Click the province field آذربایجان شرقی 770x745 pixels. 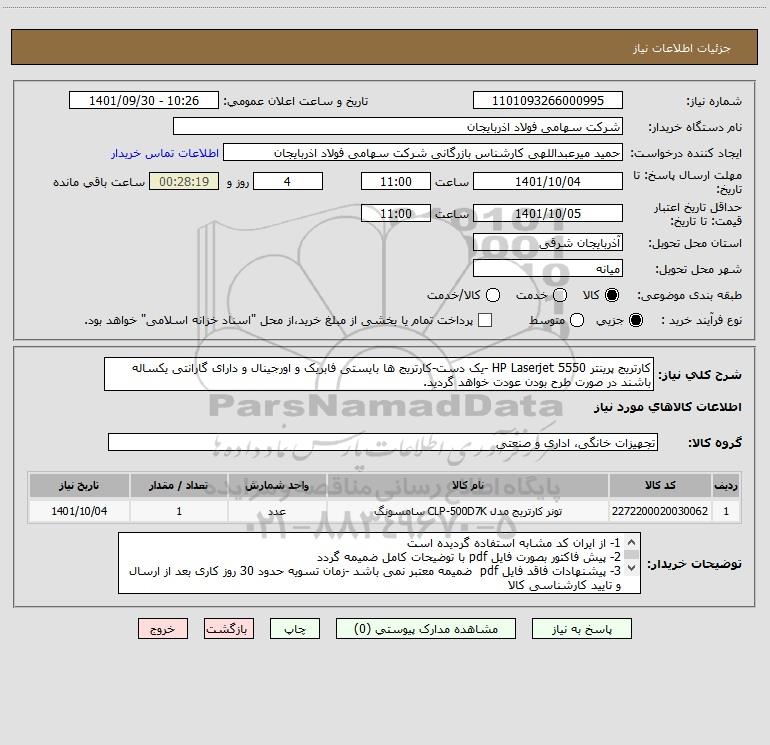548,243
